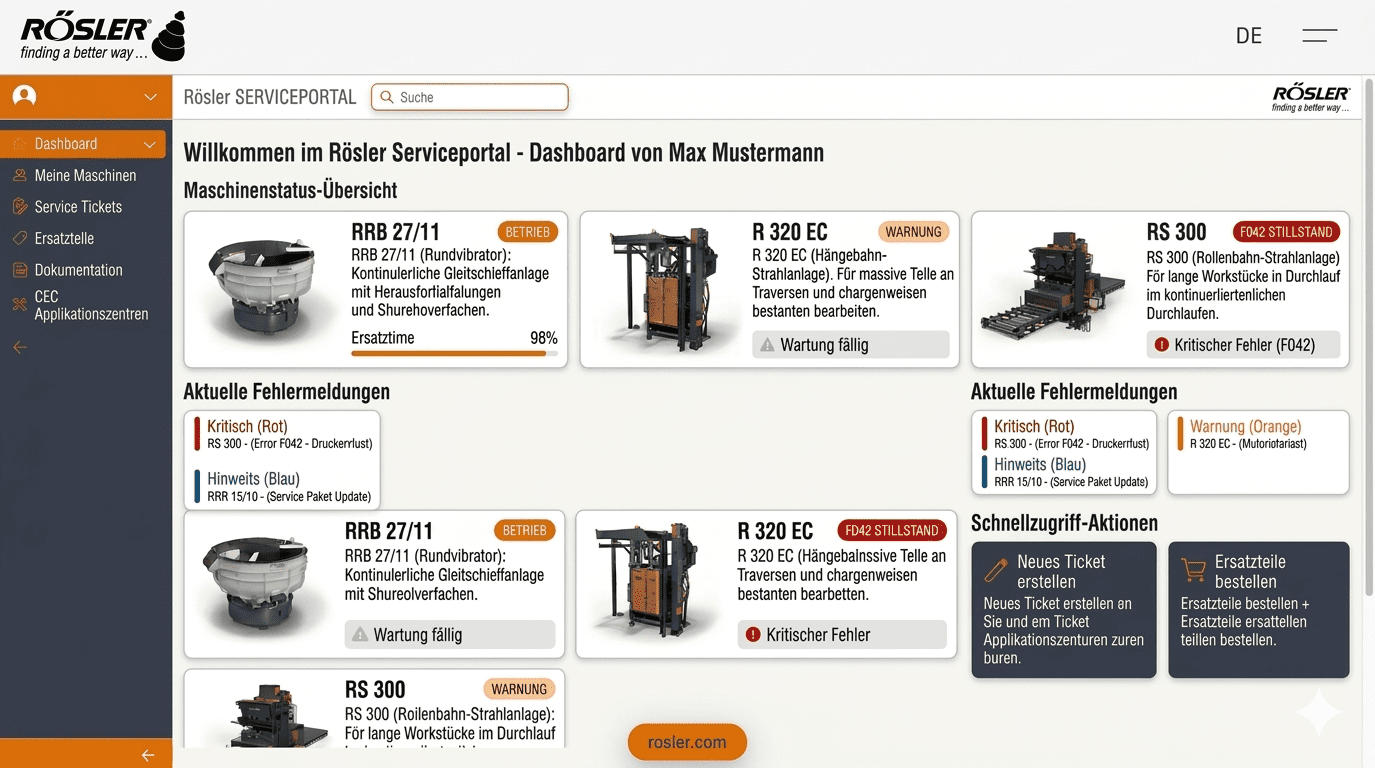Click the shopping cart icon for Ersatzteile

[1193, 570]
